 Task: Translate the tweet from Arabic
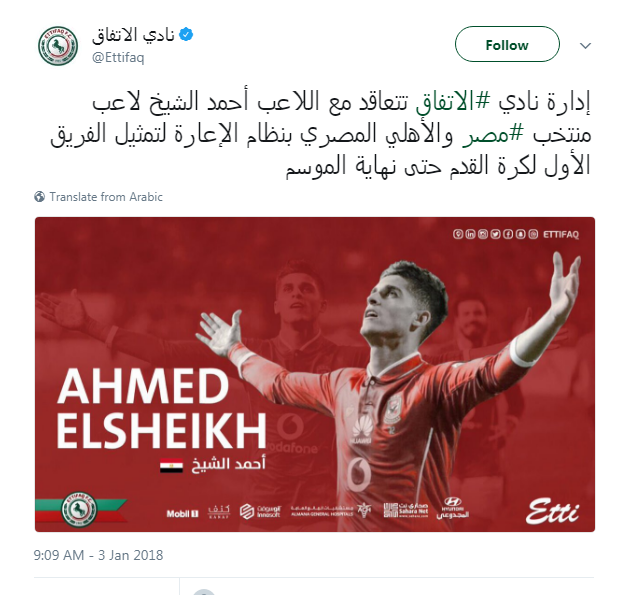coord(106,197)
